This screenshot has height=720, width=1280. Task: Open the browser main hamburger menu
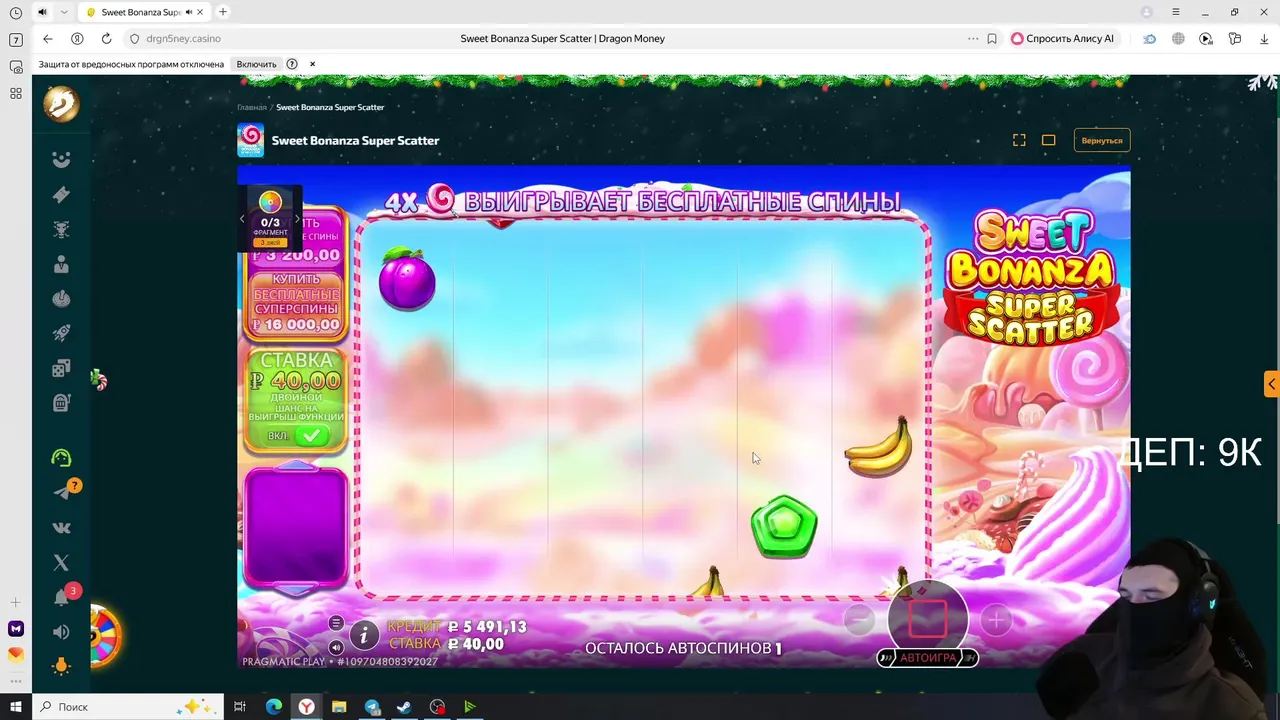pos(1175,12)
